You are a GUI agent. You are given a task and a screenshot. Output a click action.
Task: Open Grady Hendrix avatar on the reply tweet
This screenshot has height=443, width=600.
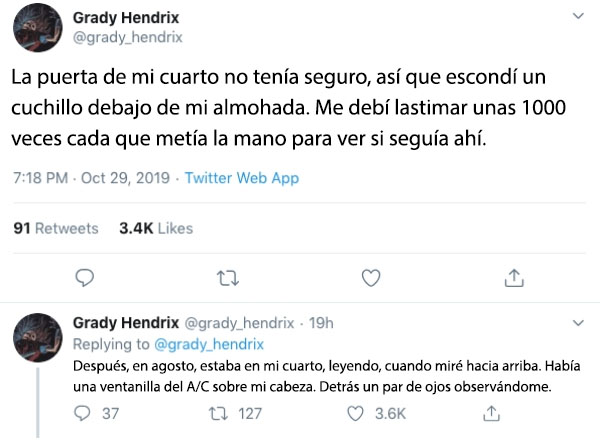(38, 337)
